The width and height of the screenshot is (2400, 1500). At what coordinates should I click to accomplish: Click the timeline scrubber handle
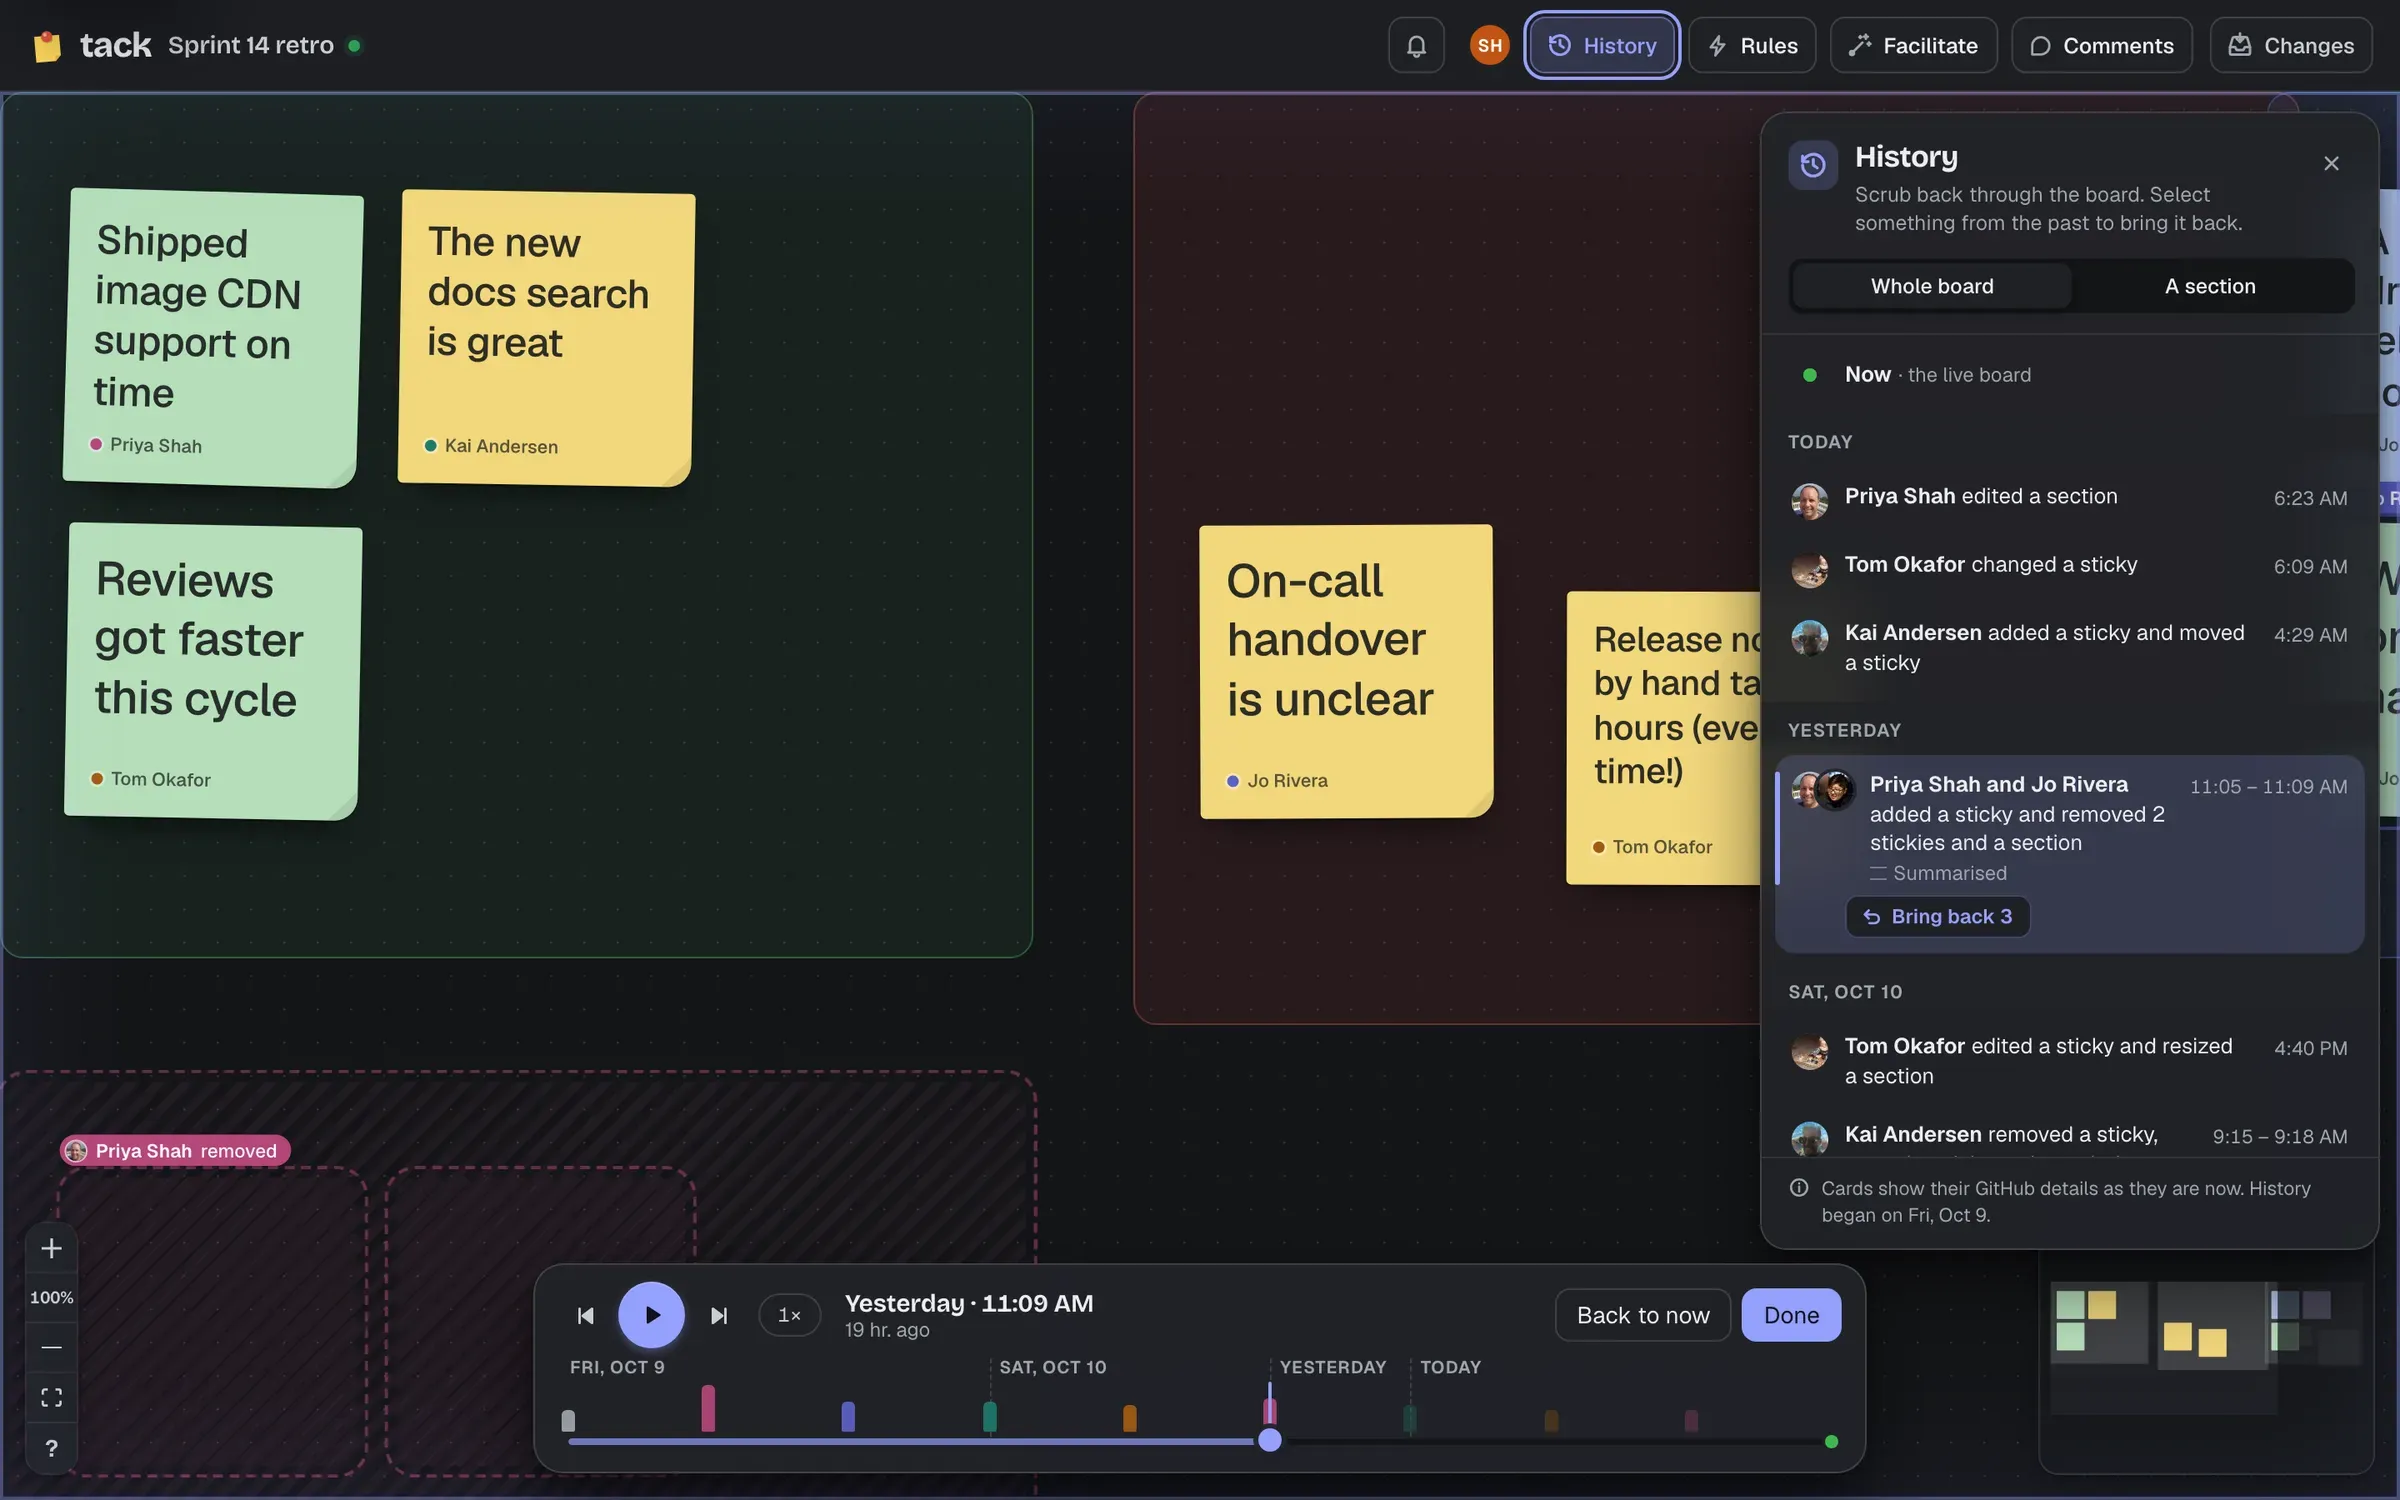point(1270,1440)
